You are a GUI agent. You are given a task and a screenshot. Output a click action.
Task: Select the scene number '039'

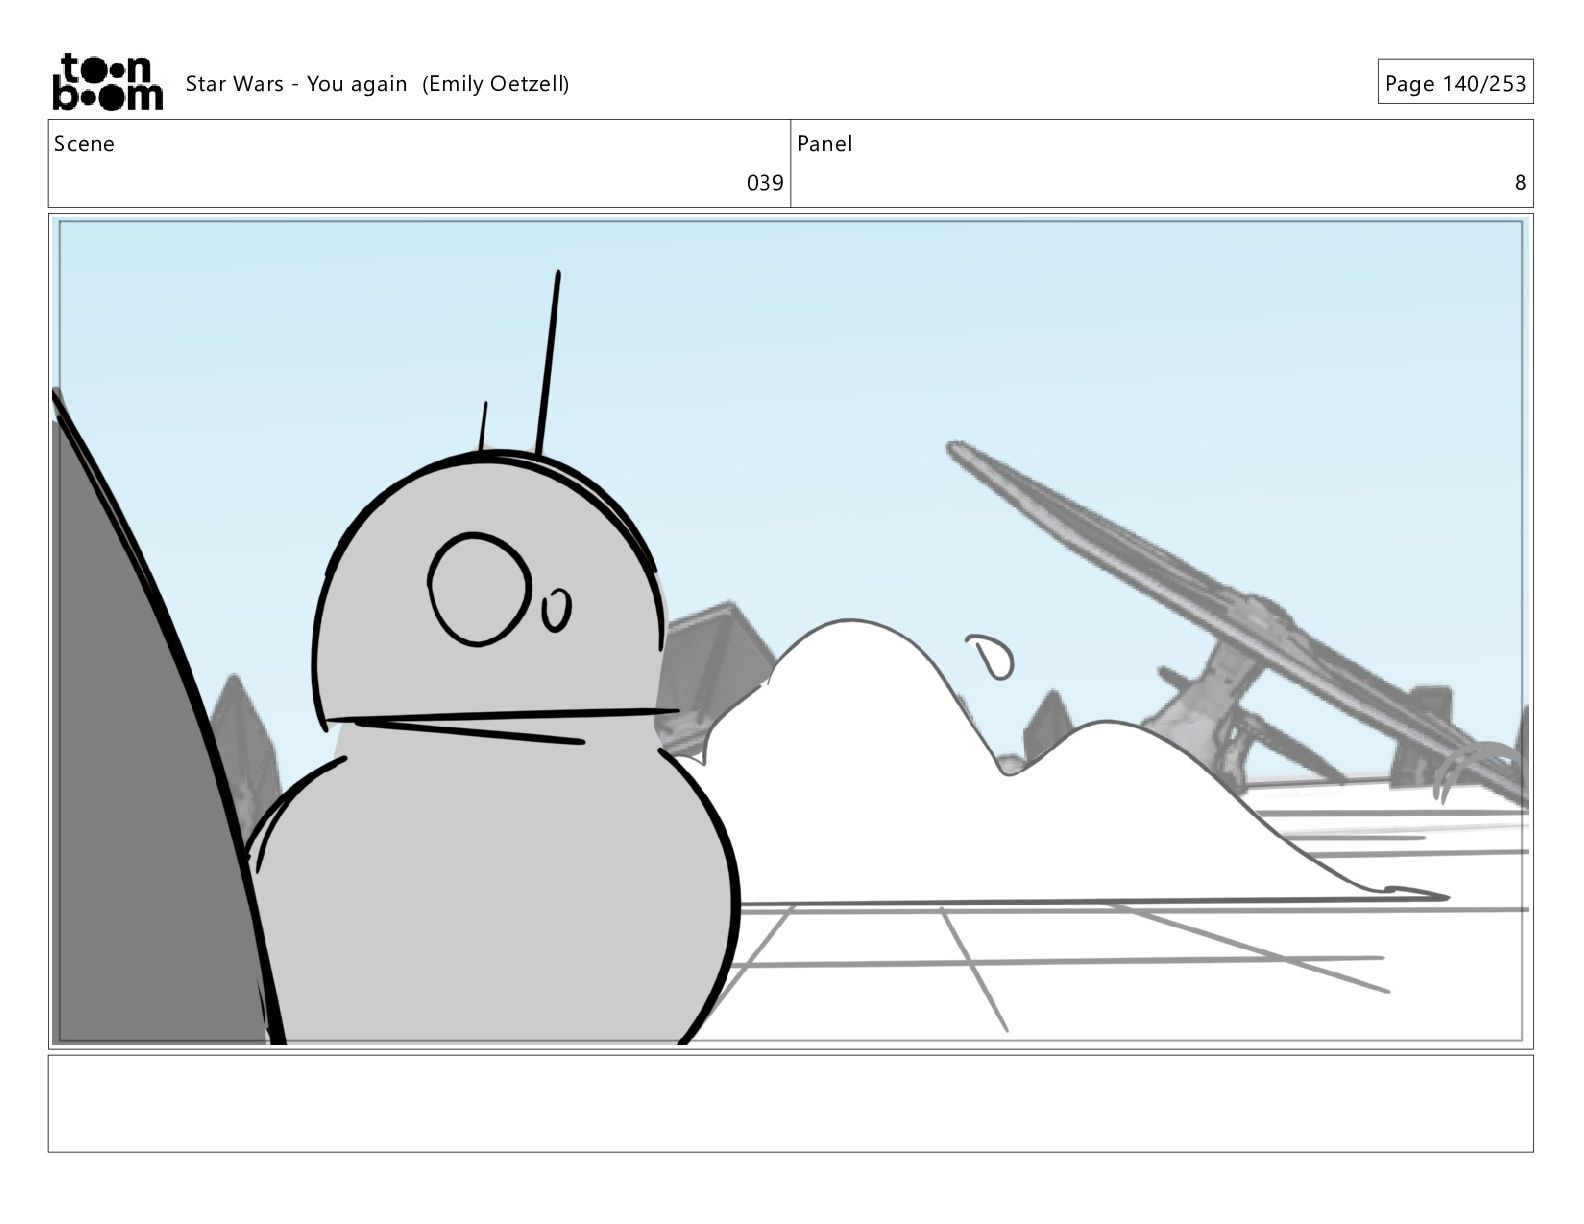tap(765, 183)
